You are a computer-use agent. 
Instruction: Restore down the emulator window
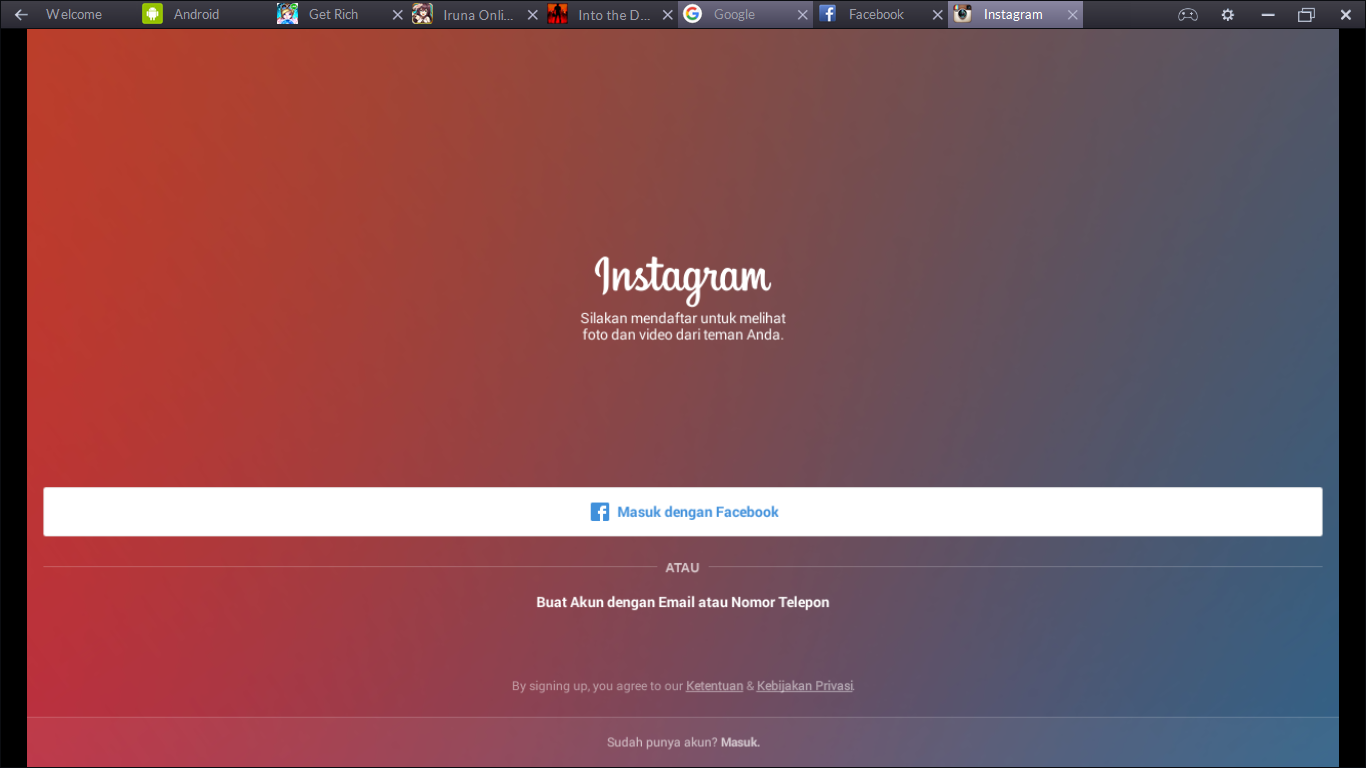tap(1306, 15)
